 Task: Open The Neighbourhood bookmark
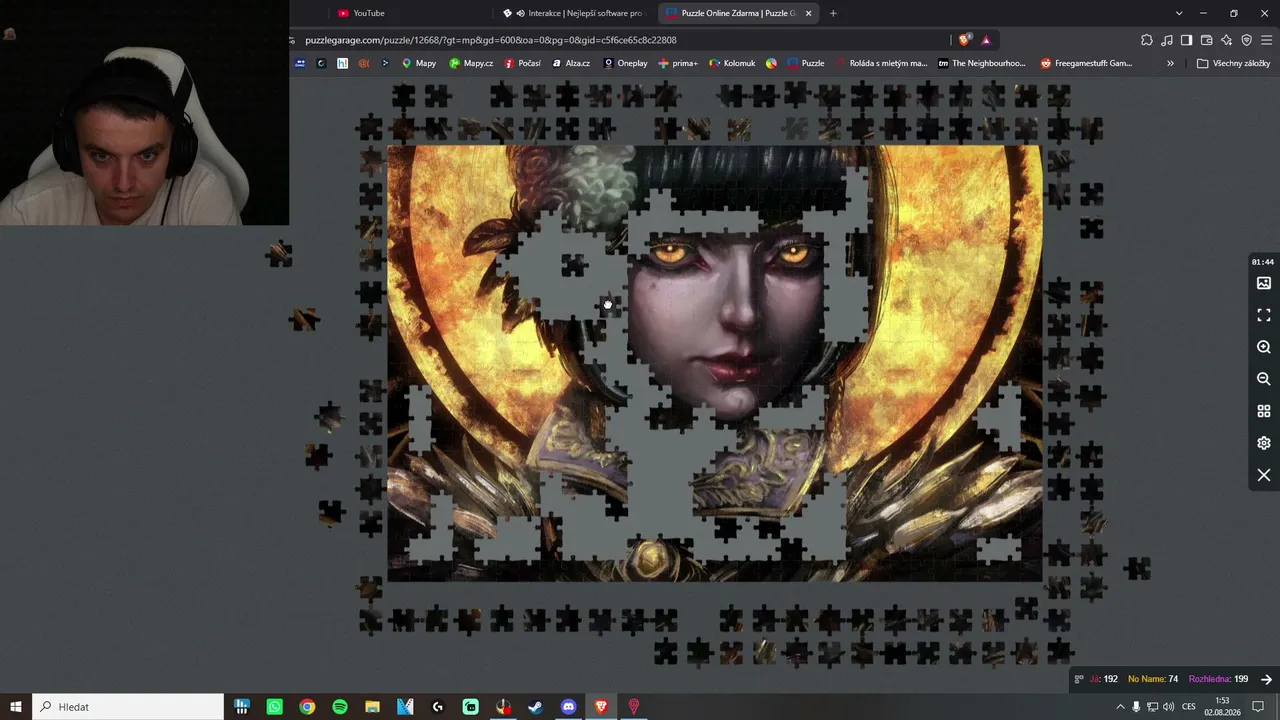982,63
